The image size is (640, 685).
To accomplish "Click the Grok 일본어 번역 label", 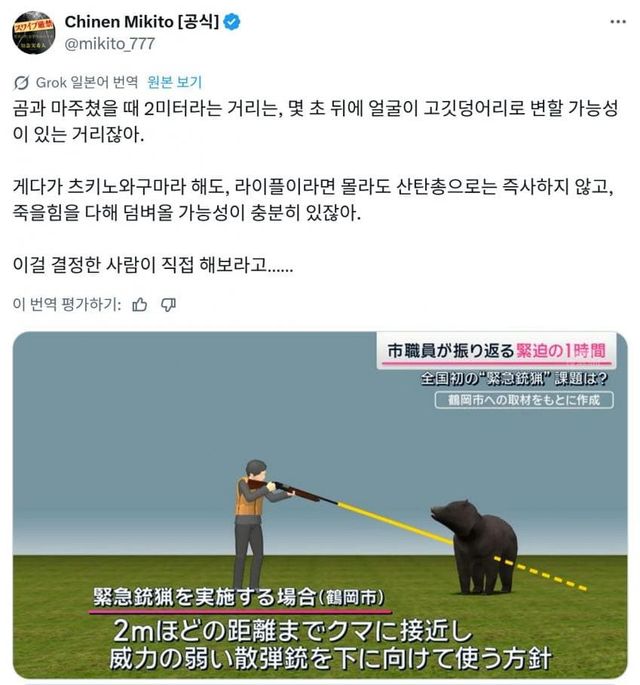I will (86, 82).
